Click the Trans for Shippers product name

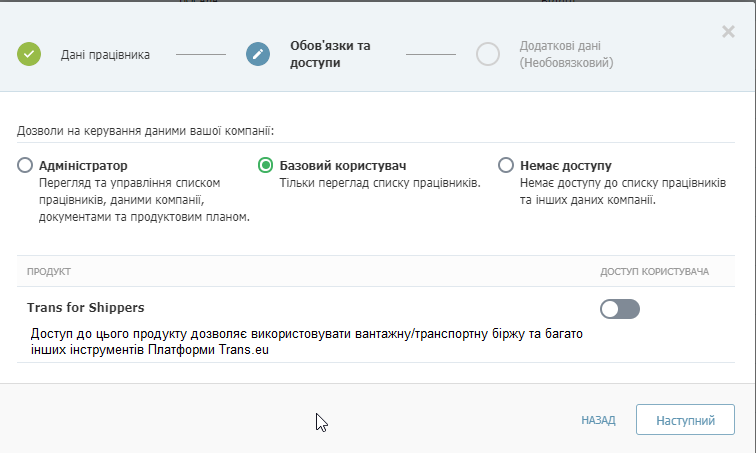[x=86, y=307]
